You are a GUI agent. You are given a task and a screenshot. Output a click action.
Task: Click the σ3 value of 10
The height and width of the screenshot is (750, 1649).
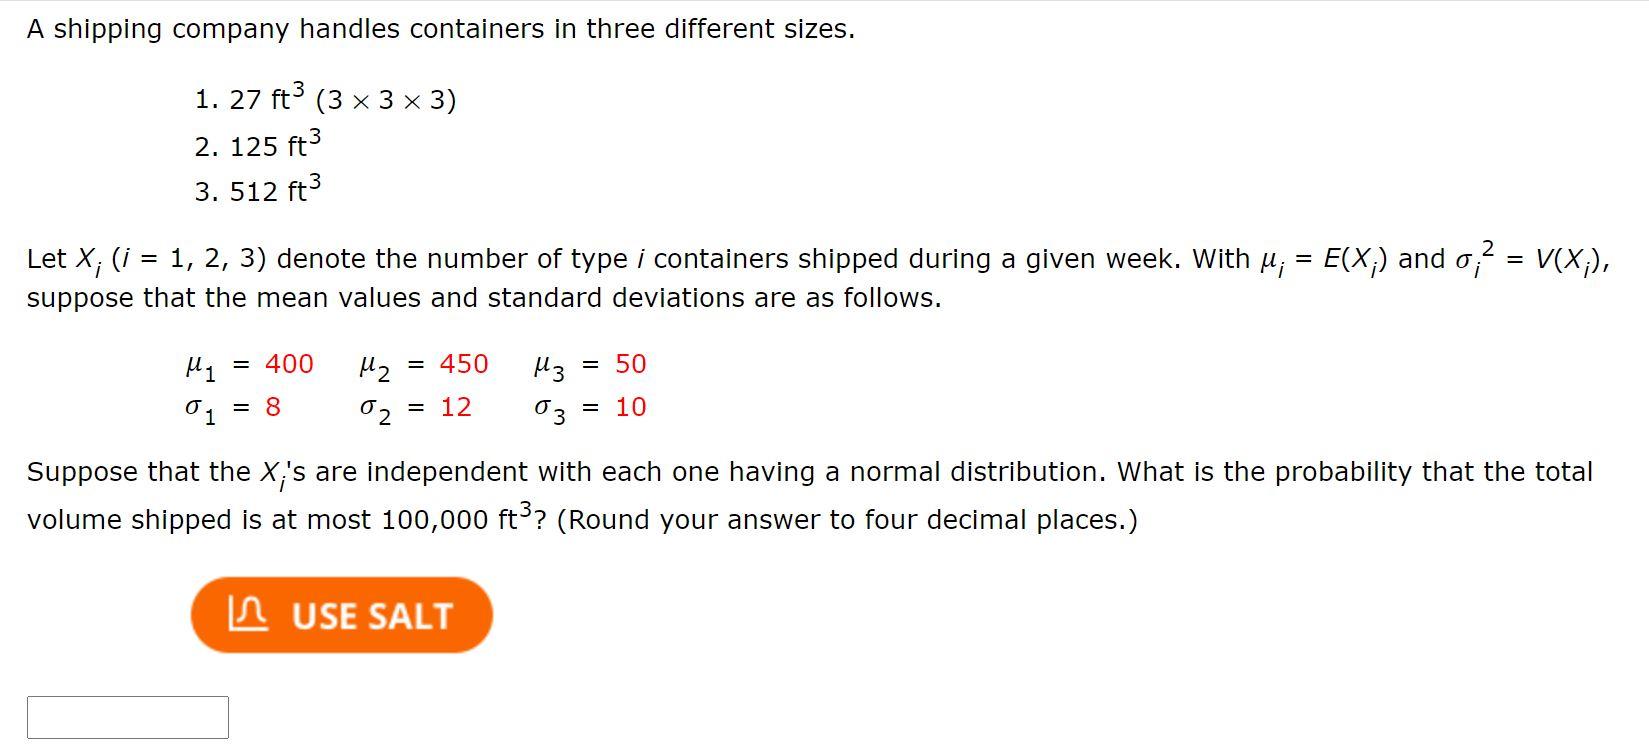630,407
